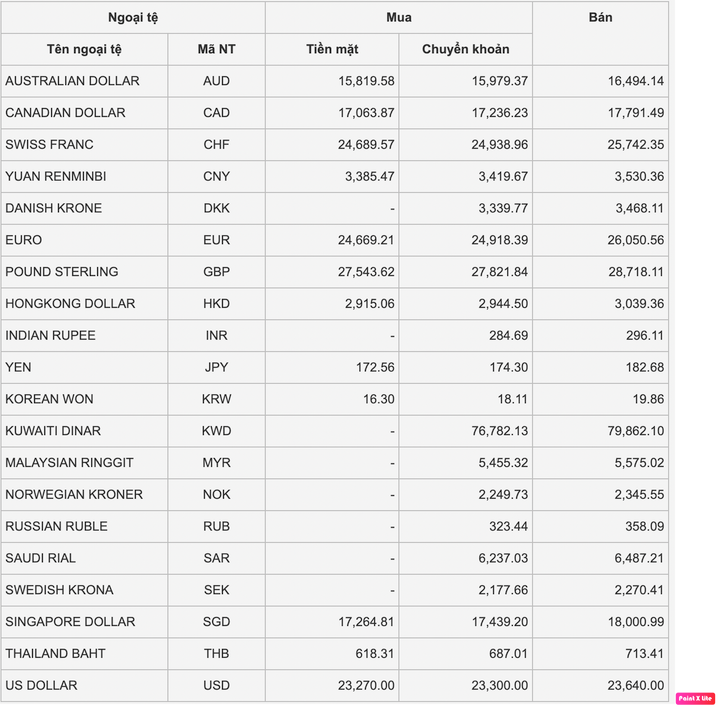This screenshot has height=709, width=720.
Task: Click the "Bán" column header
Action: coord(600,18)
